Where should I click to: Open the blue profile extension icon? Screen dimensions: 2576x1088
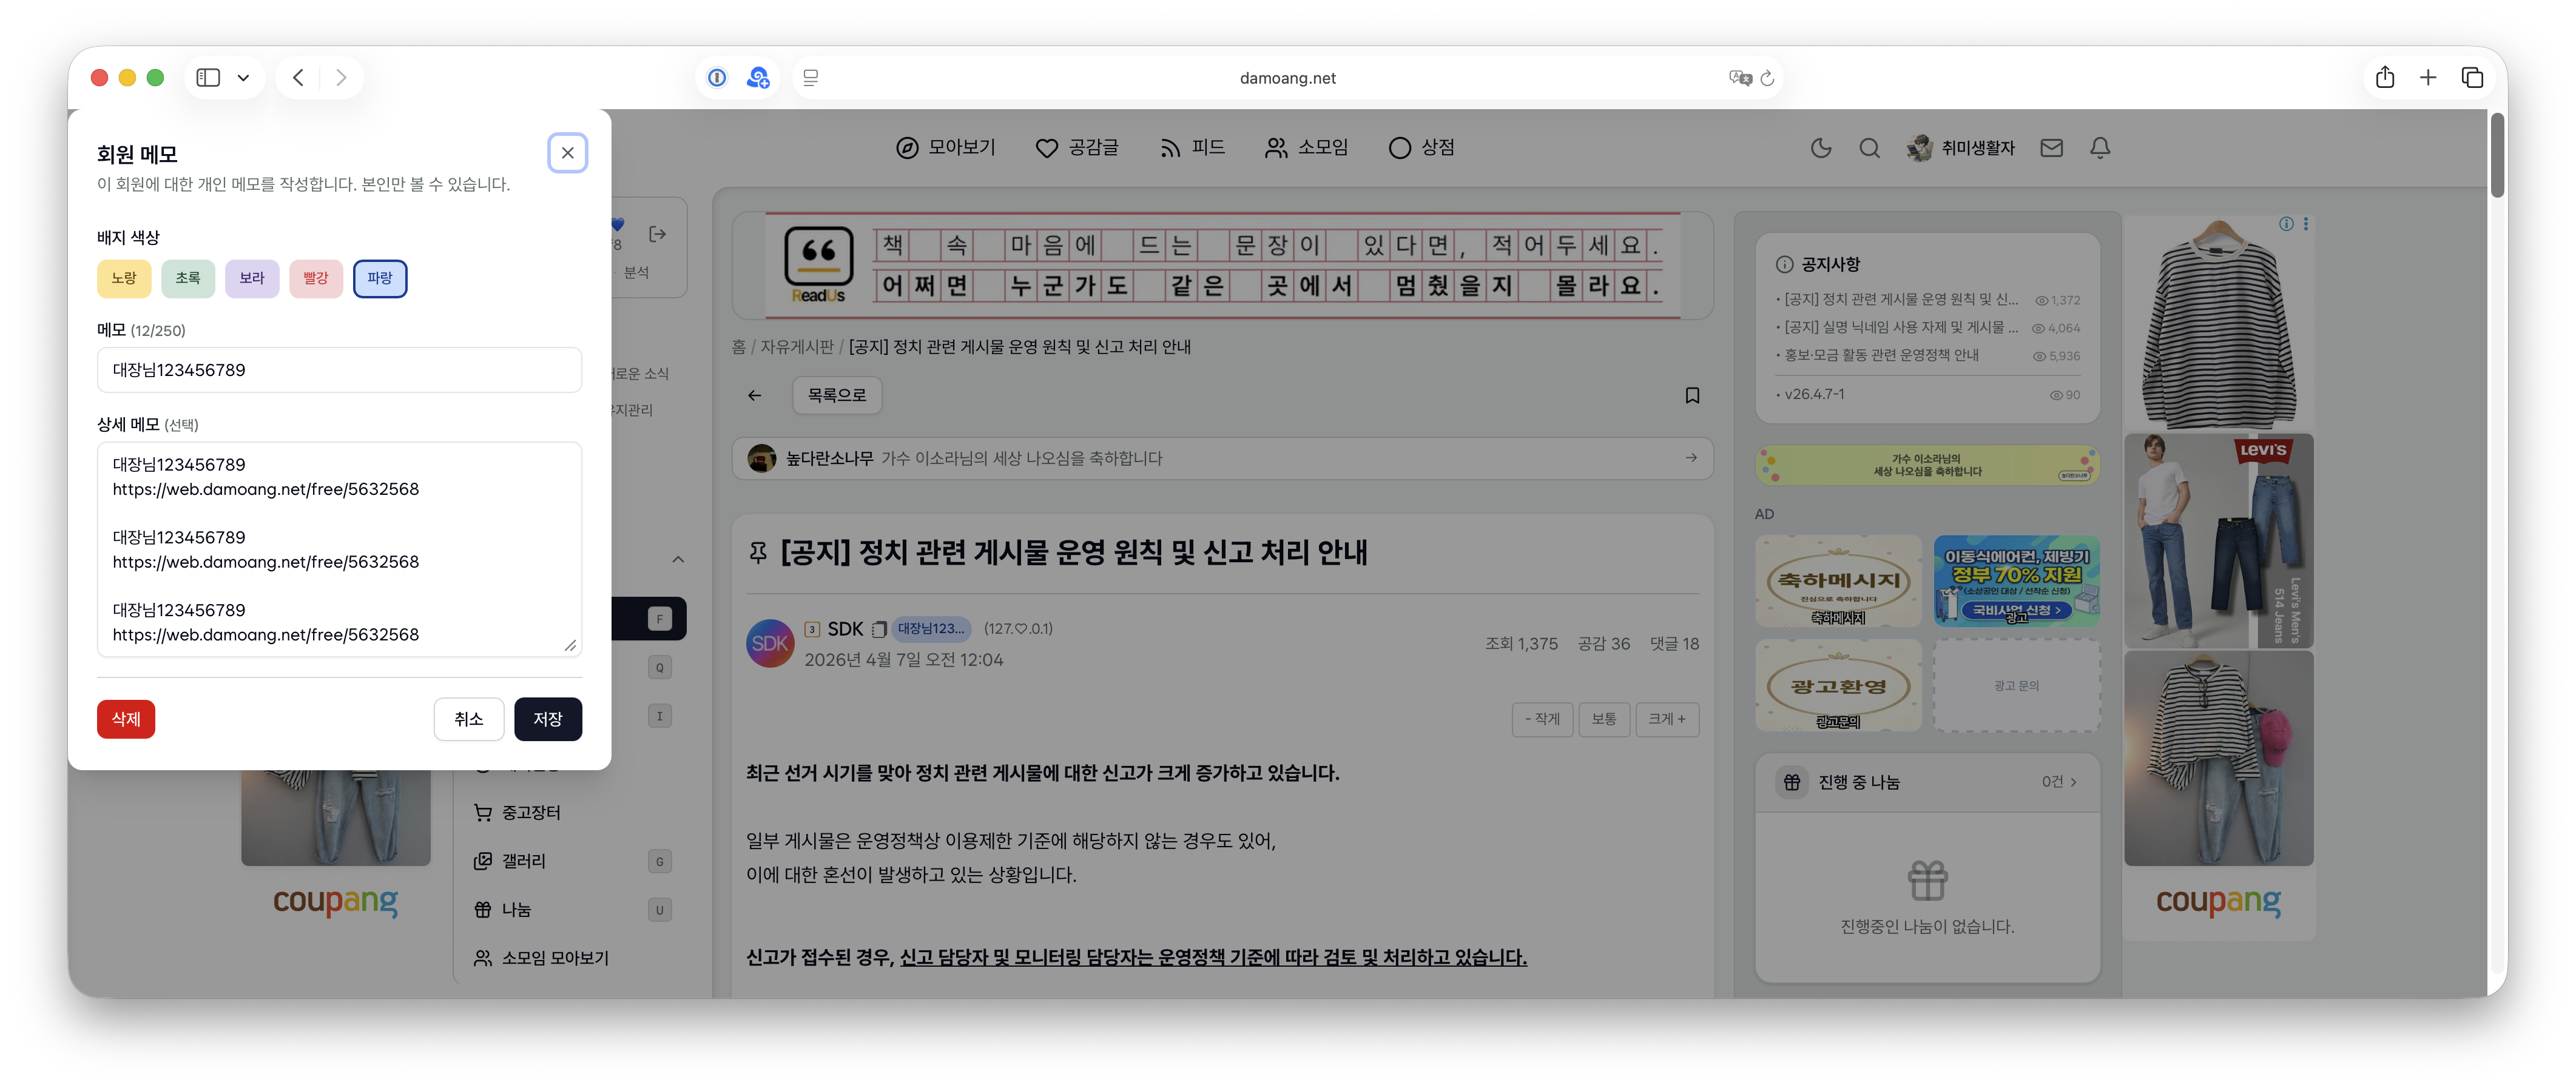(759, 77)
